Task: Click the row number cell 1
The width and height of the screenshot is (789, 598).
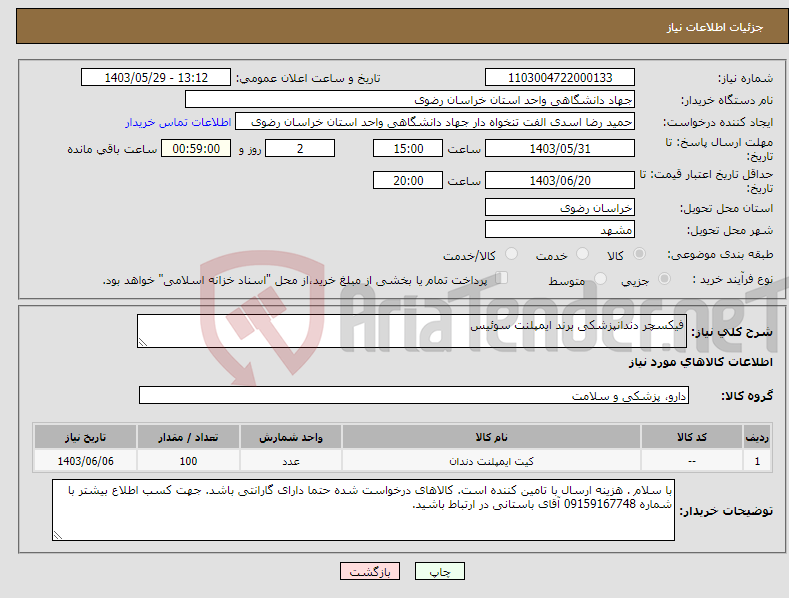Action: click(757, 461)
